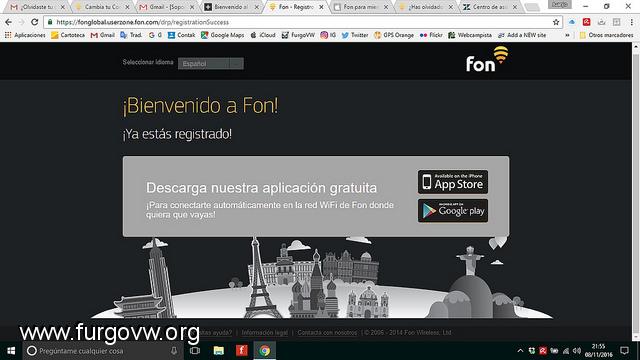Reload the page with refresh icon

[x=35, y=22]
